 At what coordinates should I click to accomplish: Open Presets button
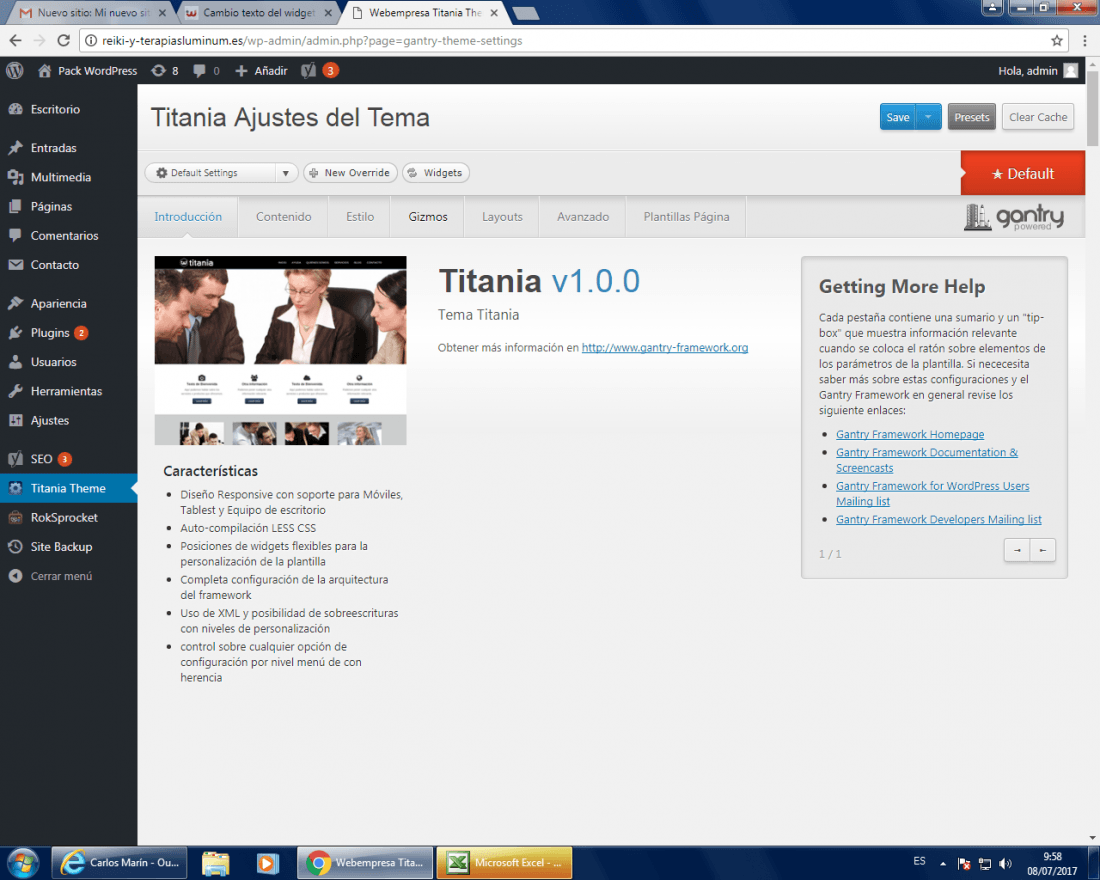[972, 117]
